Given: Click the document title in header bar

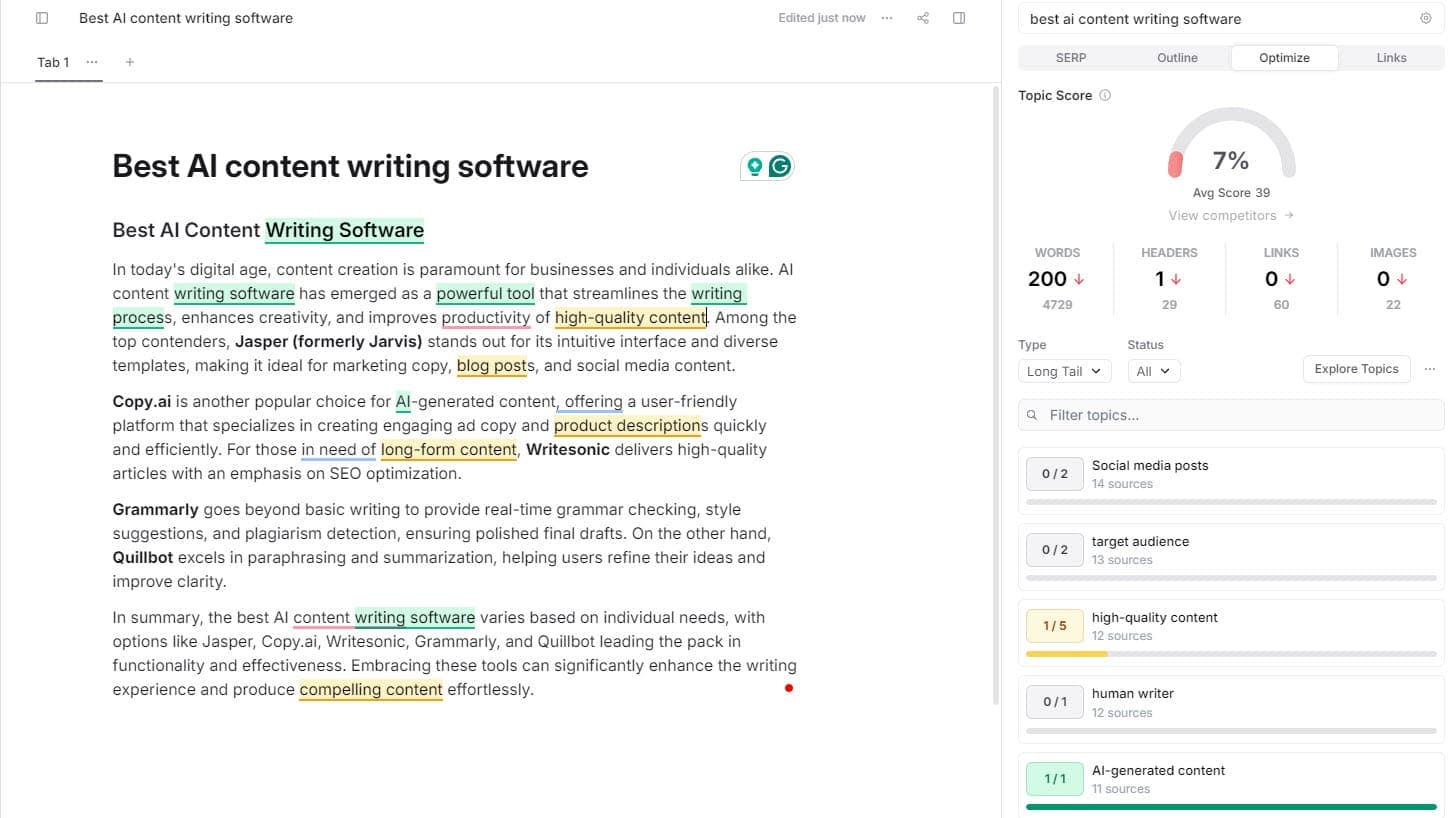Looking at the screenshot, I should click(x=186, y=18).
